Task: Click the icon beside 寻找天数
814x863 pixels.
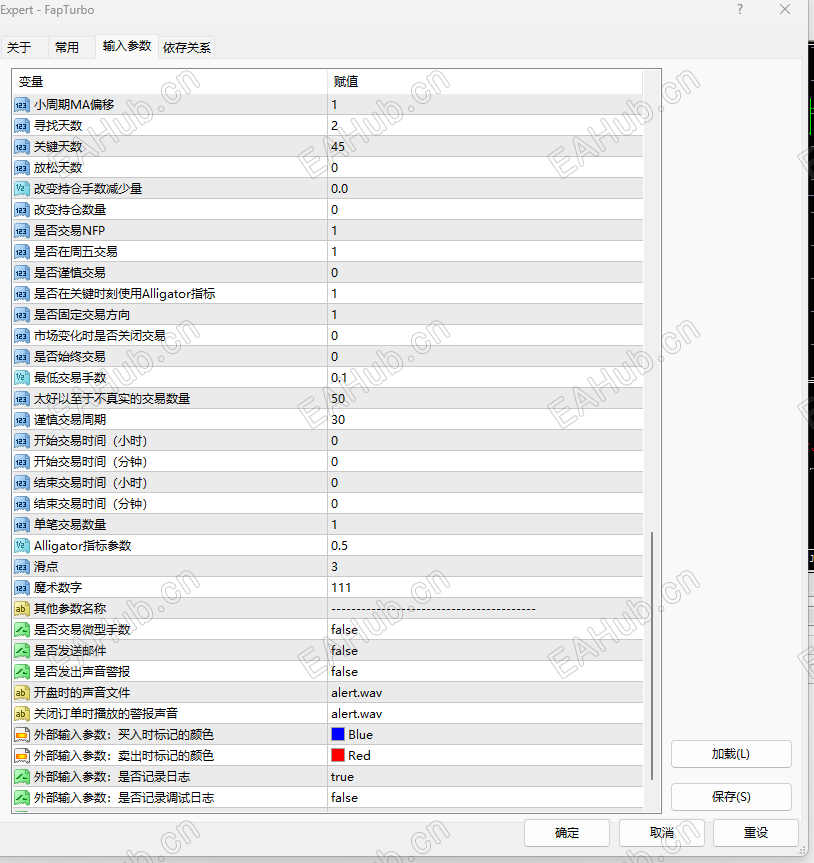Action: 21,125
